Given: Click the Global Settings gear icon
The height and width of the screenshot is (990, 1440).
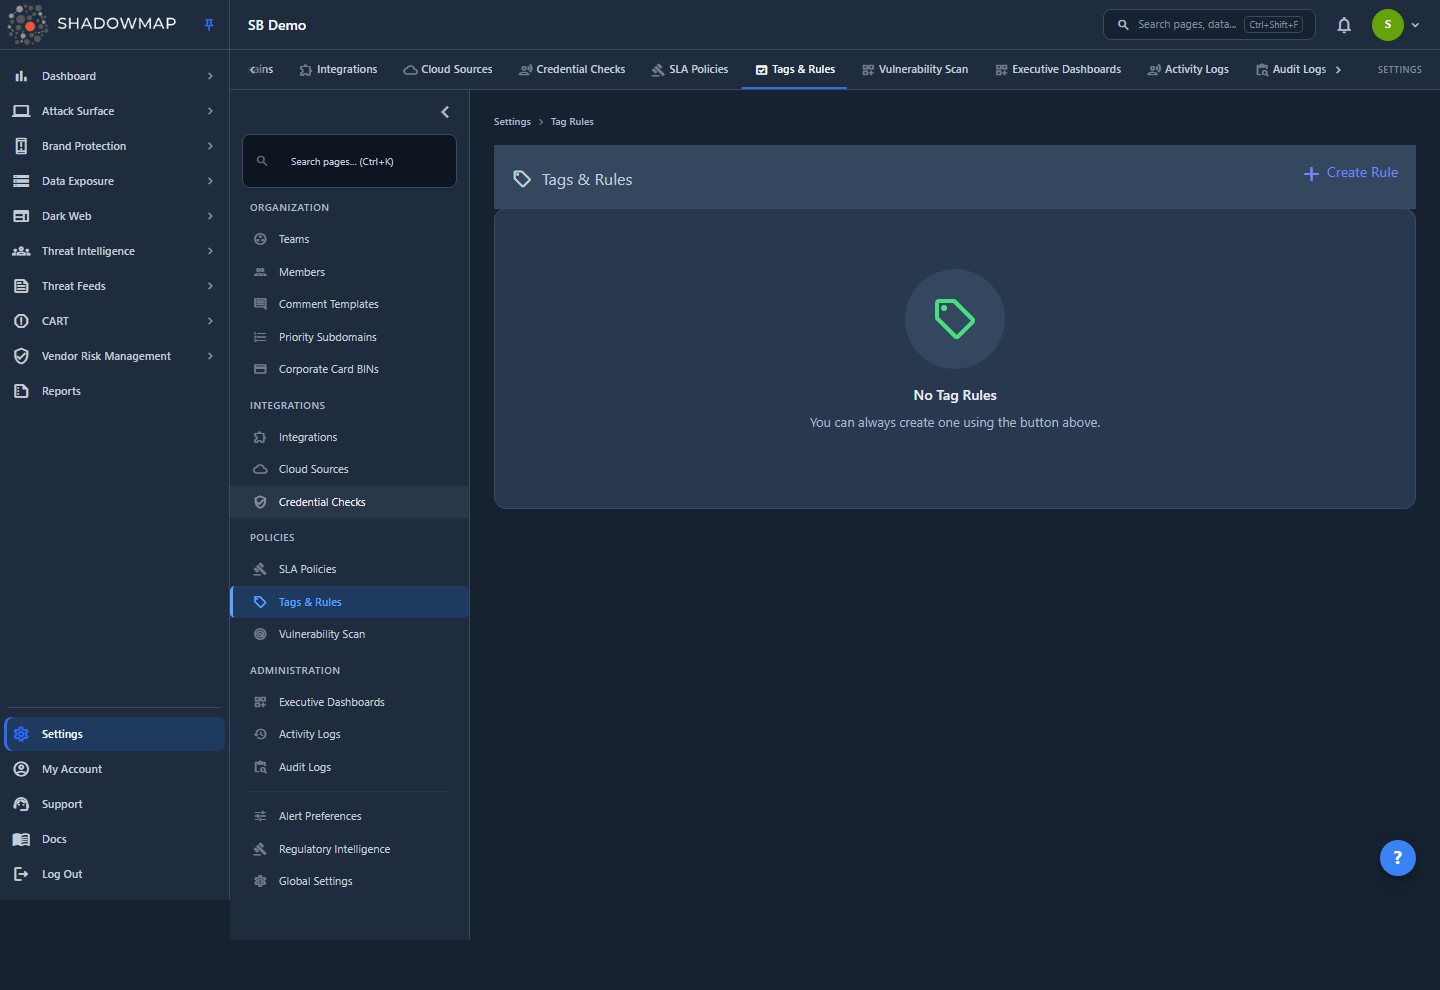Looking at the screenshot, I should 260,881.
